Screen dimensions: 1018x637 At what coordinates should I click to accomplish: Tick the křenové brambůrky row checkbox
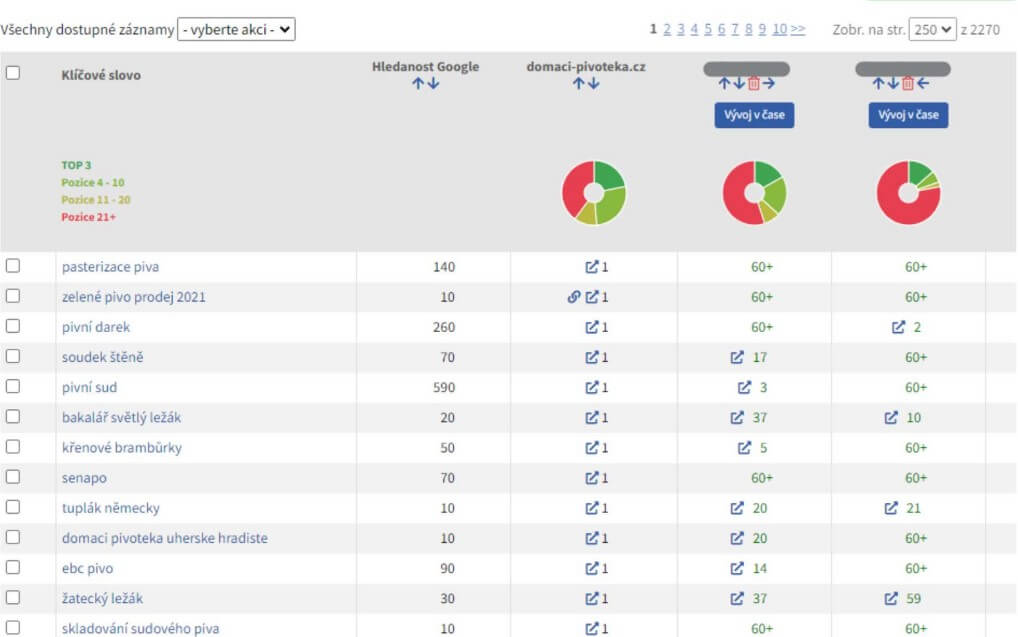(13, 447)
